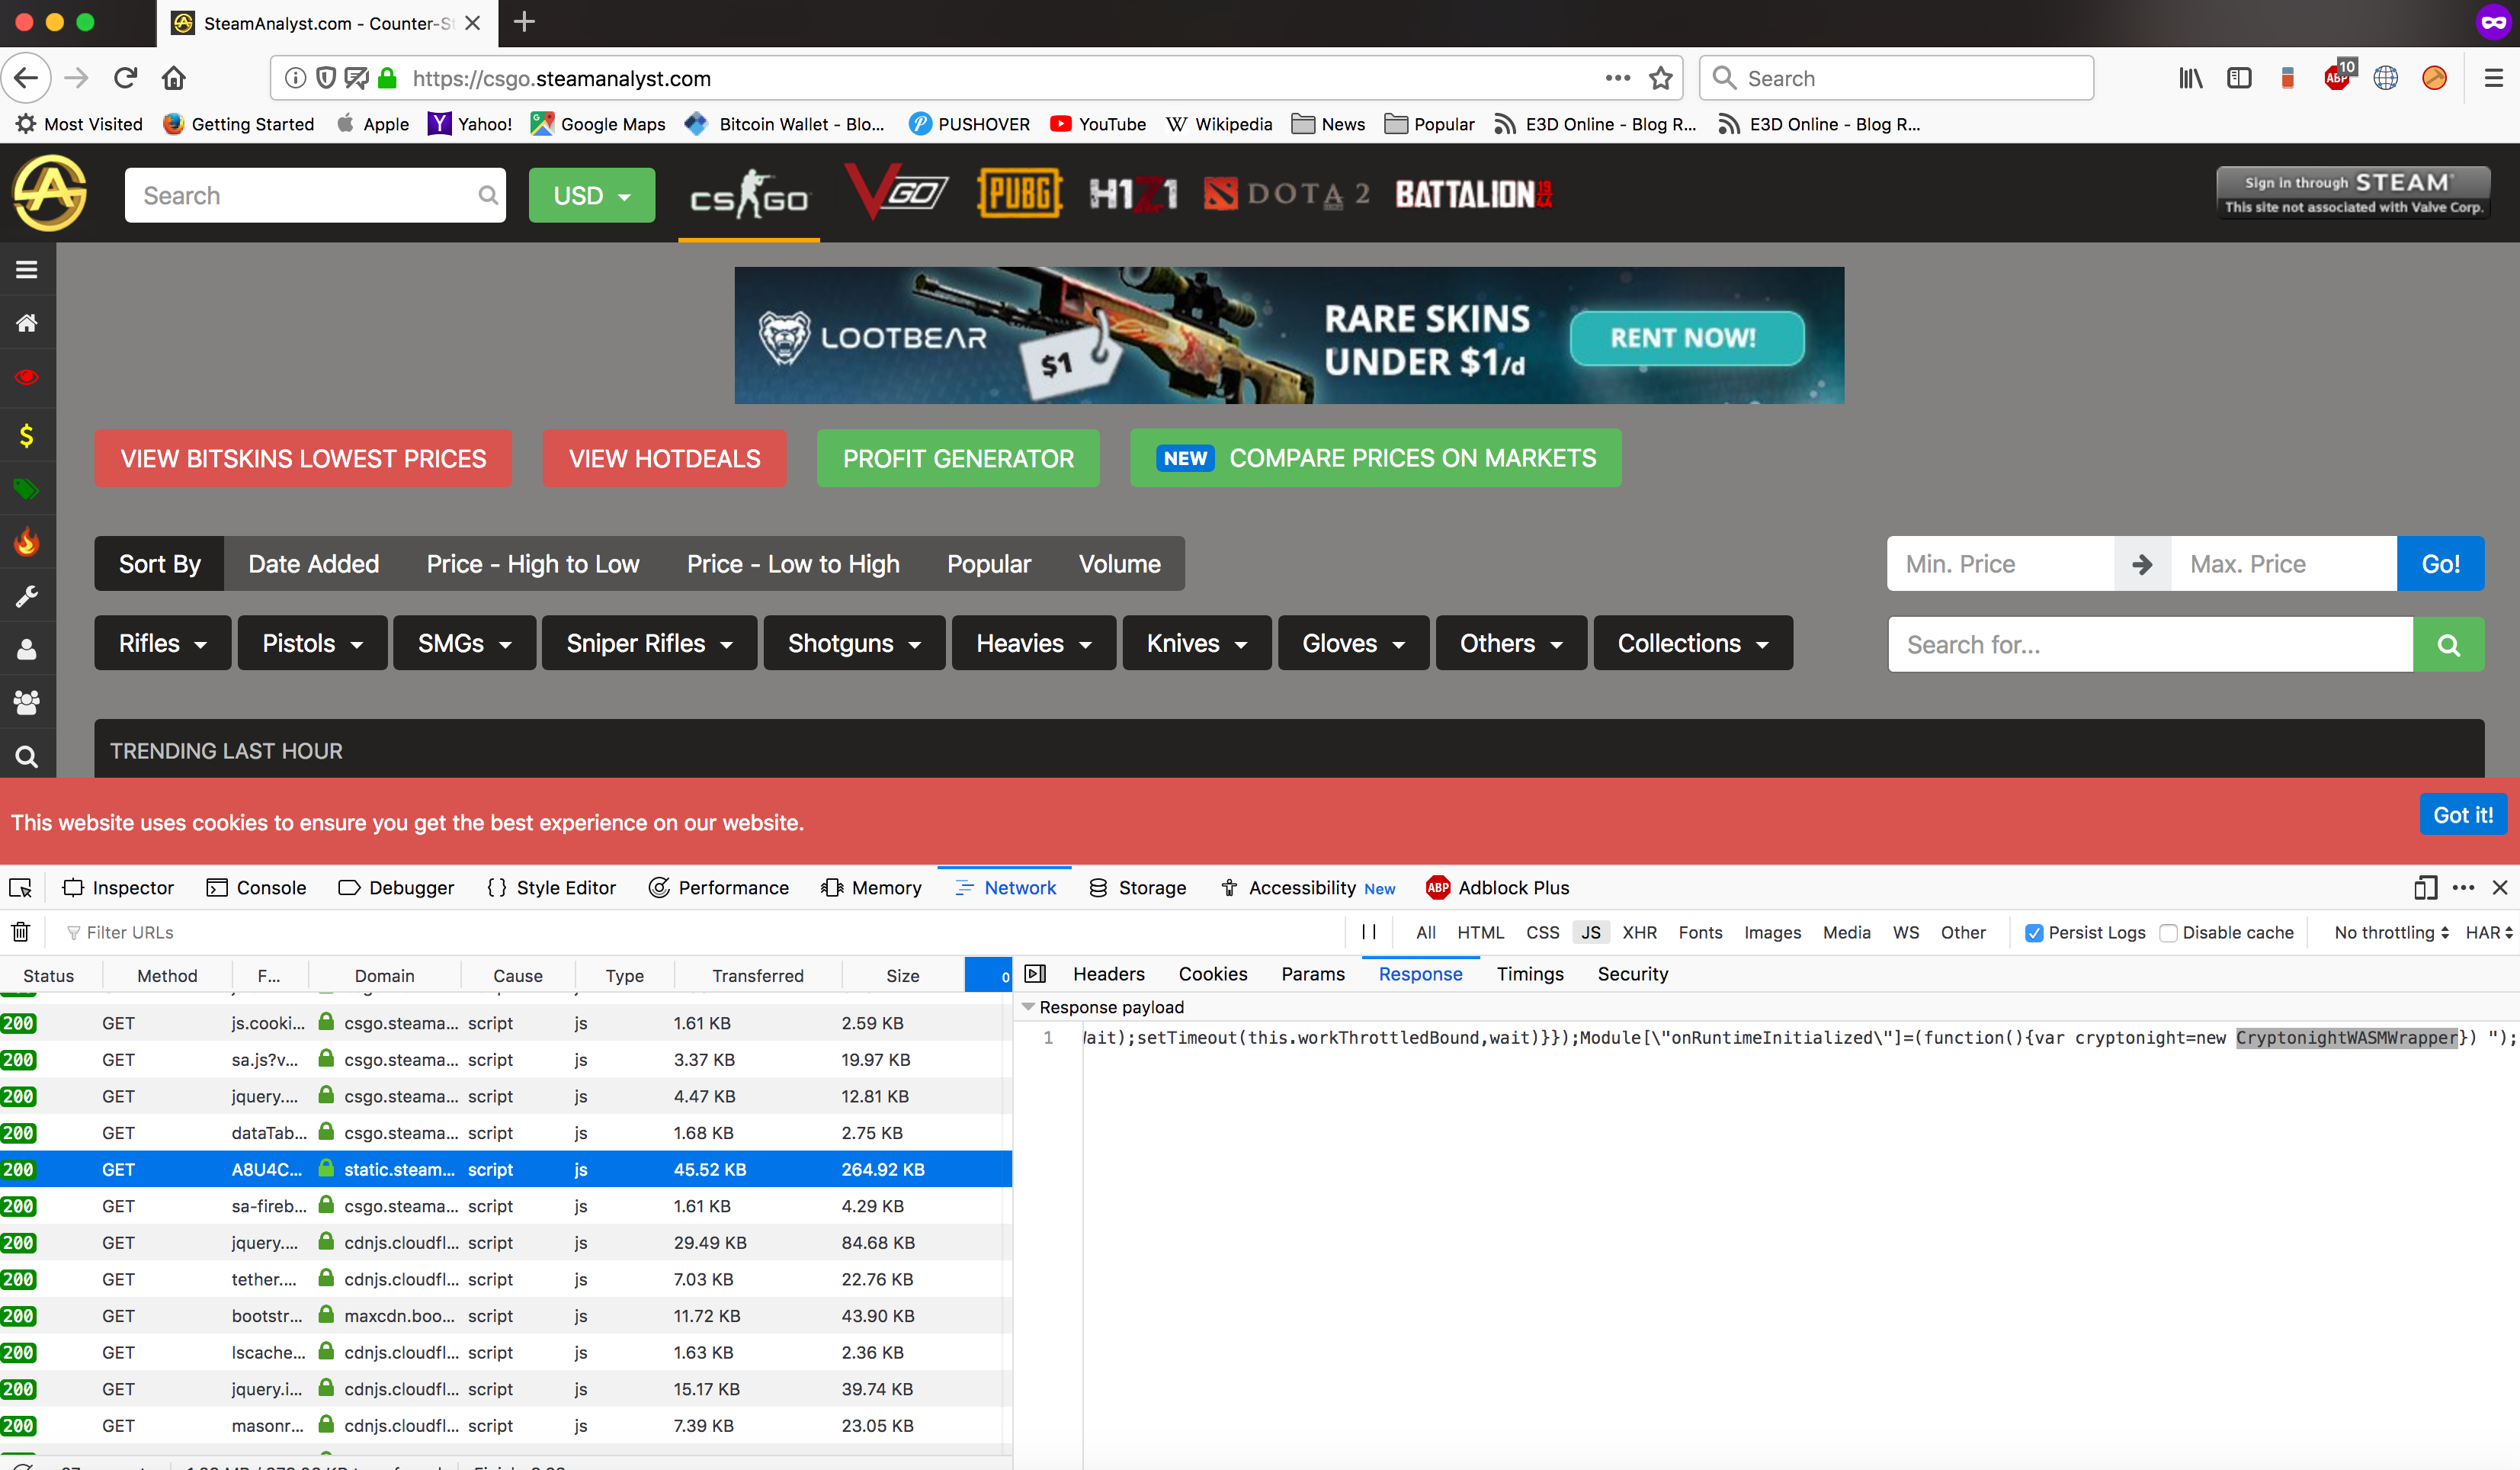2520x1470 pixels.
Task: Switch to the Inspector devtools tab
Action: [118, 887]
